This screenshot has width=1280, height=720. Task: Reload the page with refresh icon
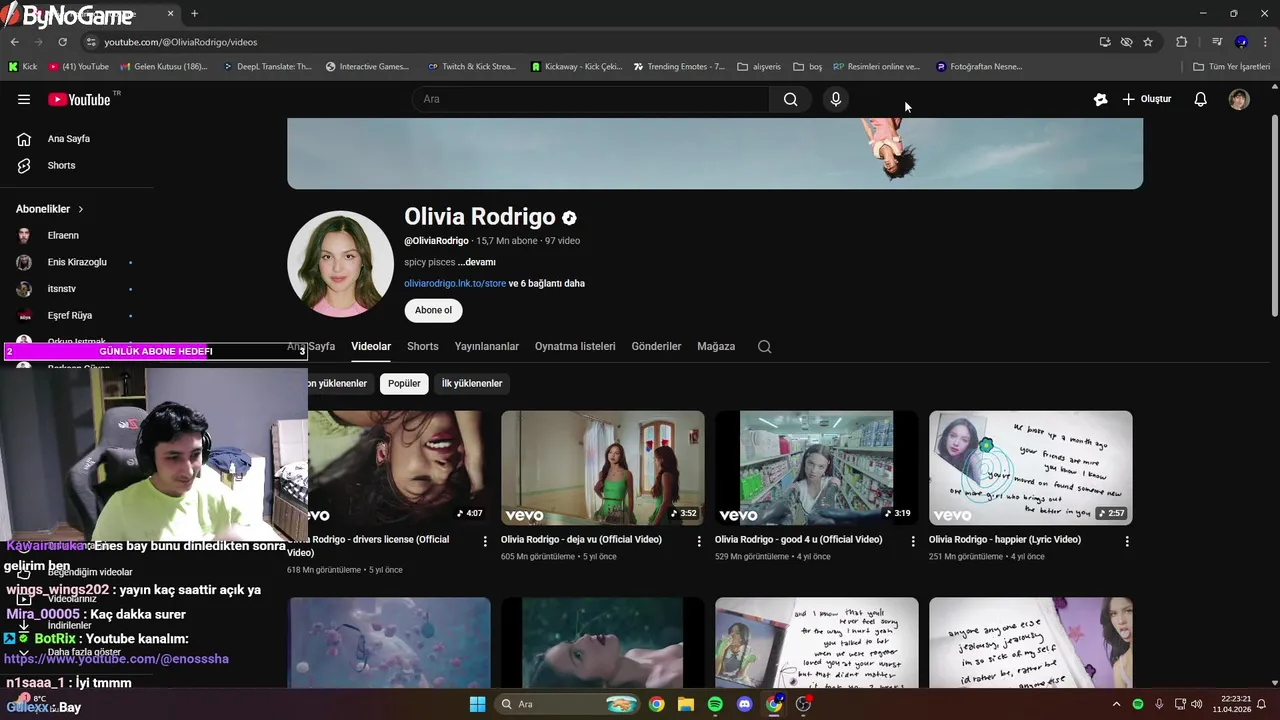coord(62,42)
